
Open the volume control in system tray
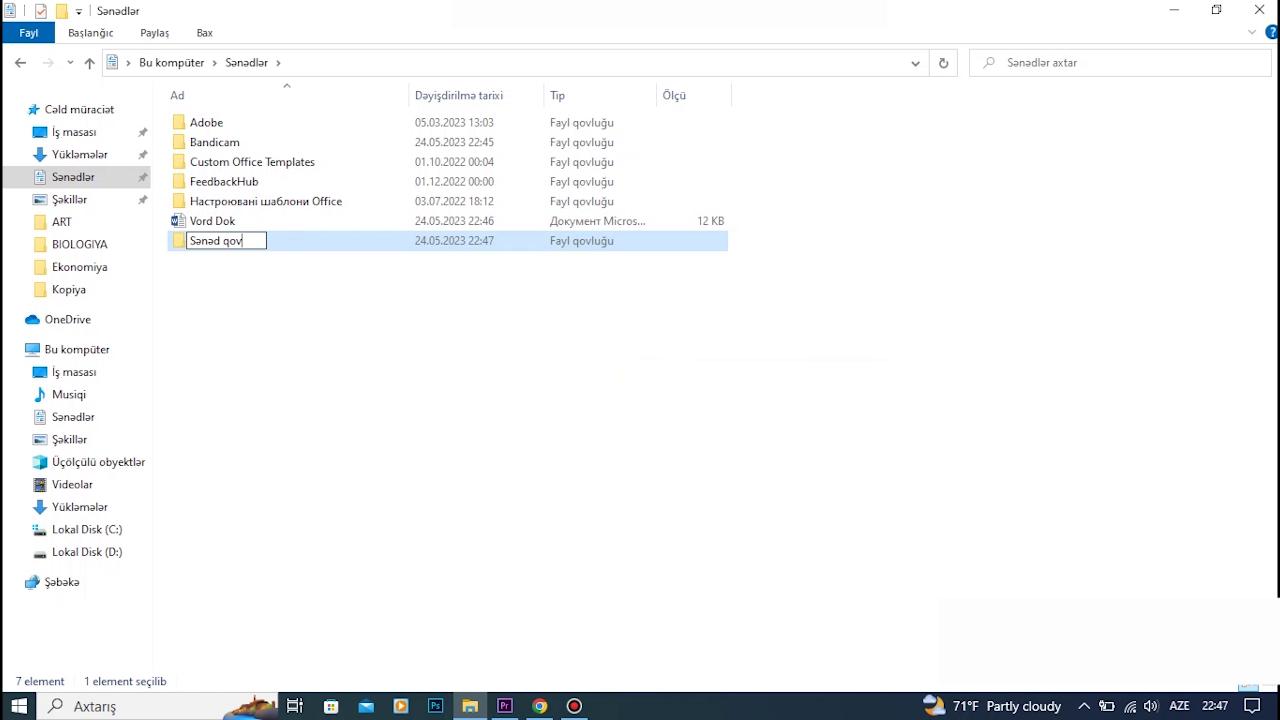pos(1151,706)
